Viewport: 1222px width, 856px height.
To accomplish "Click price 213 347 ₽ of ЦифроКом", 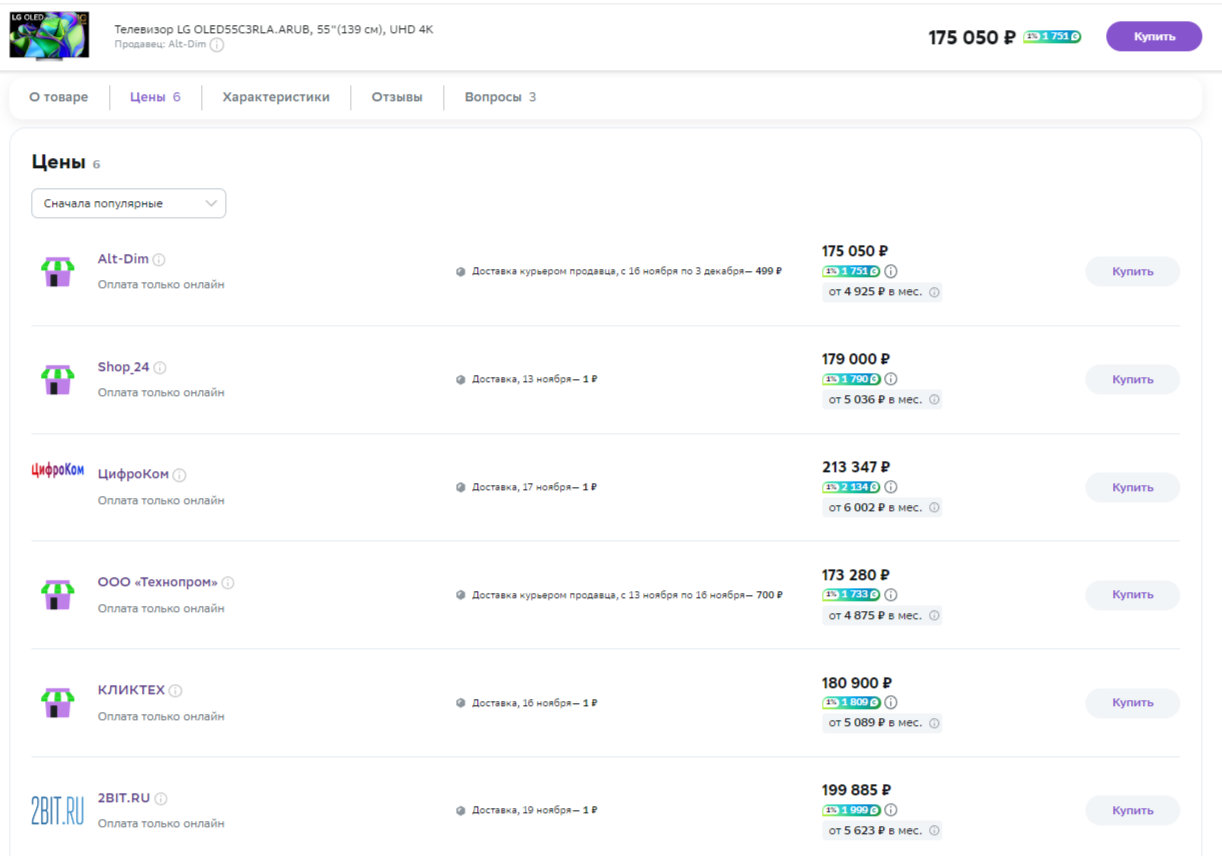I will pos(856,467).
